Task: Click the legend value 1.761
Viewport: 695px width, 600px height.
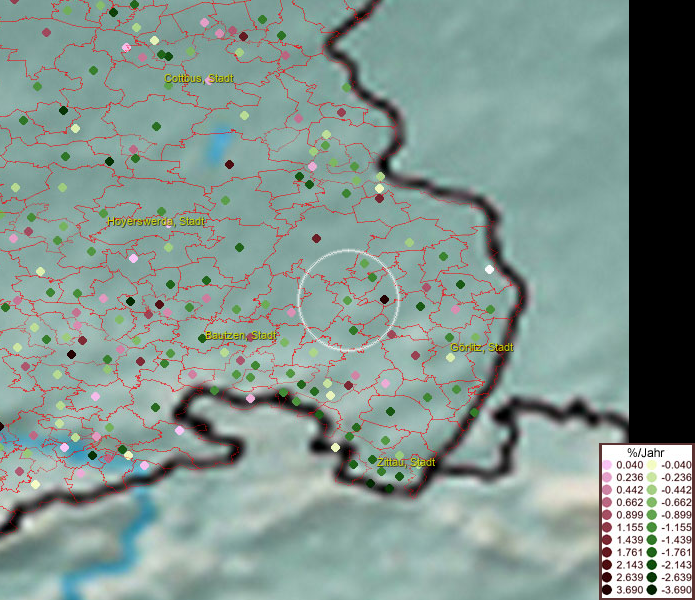Action: 629,553
